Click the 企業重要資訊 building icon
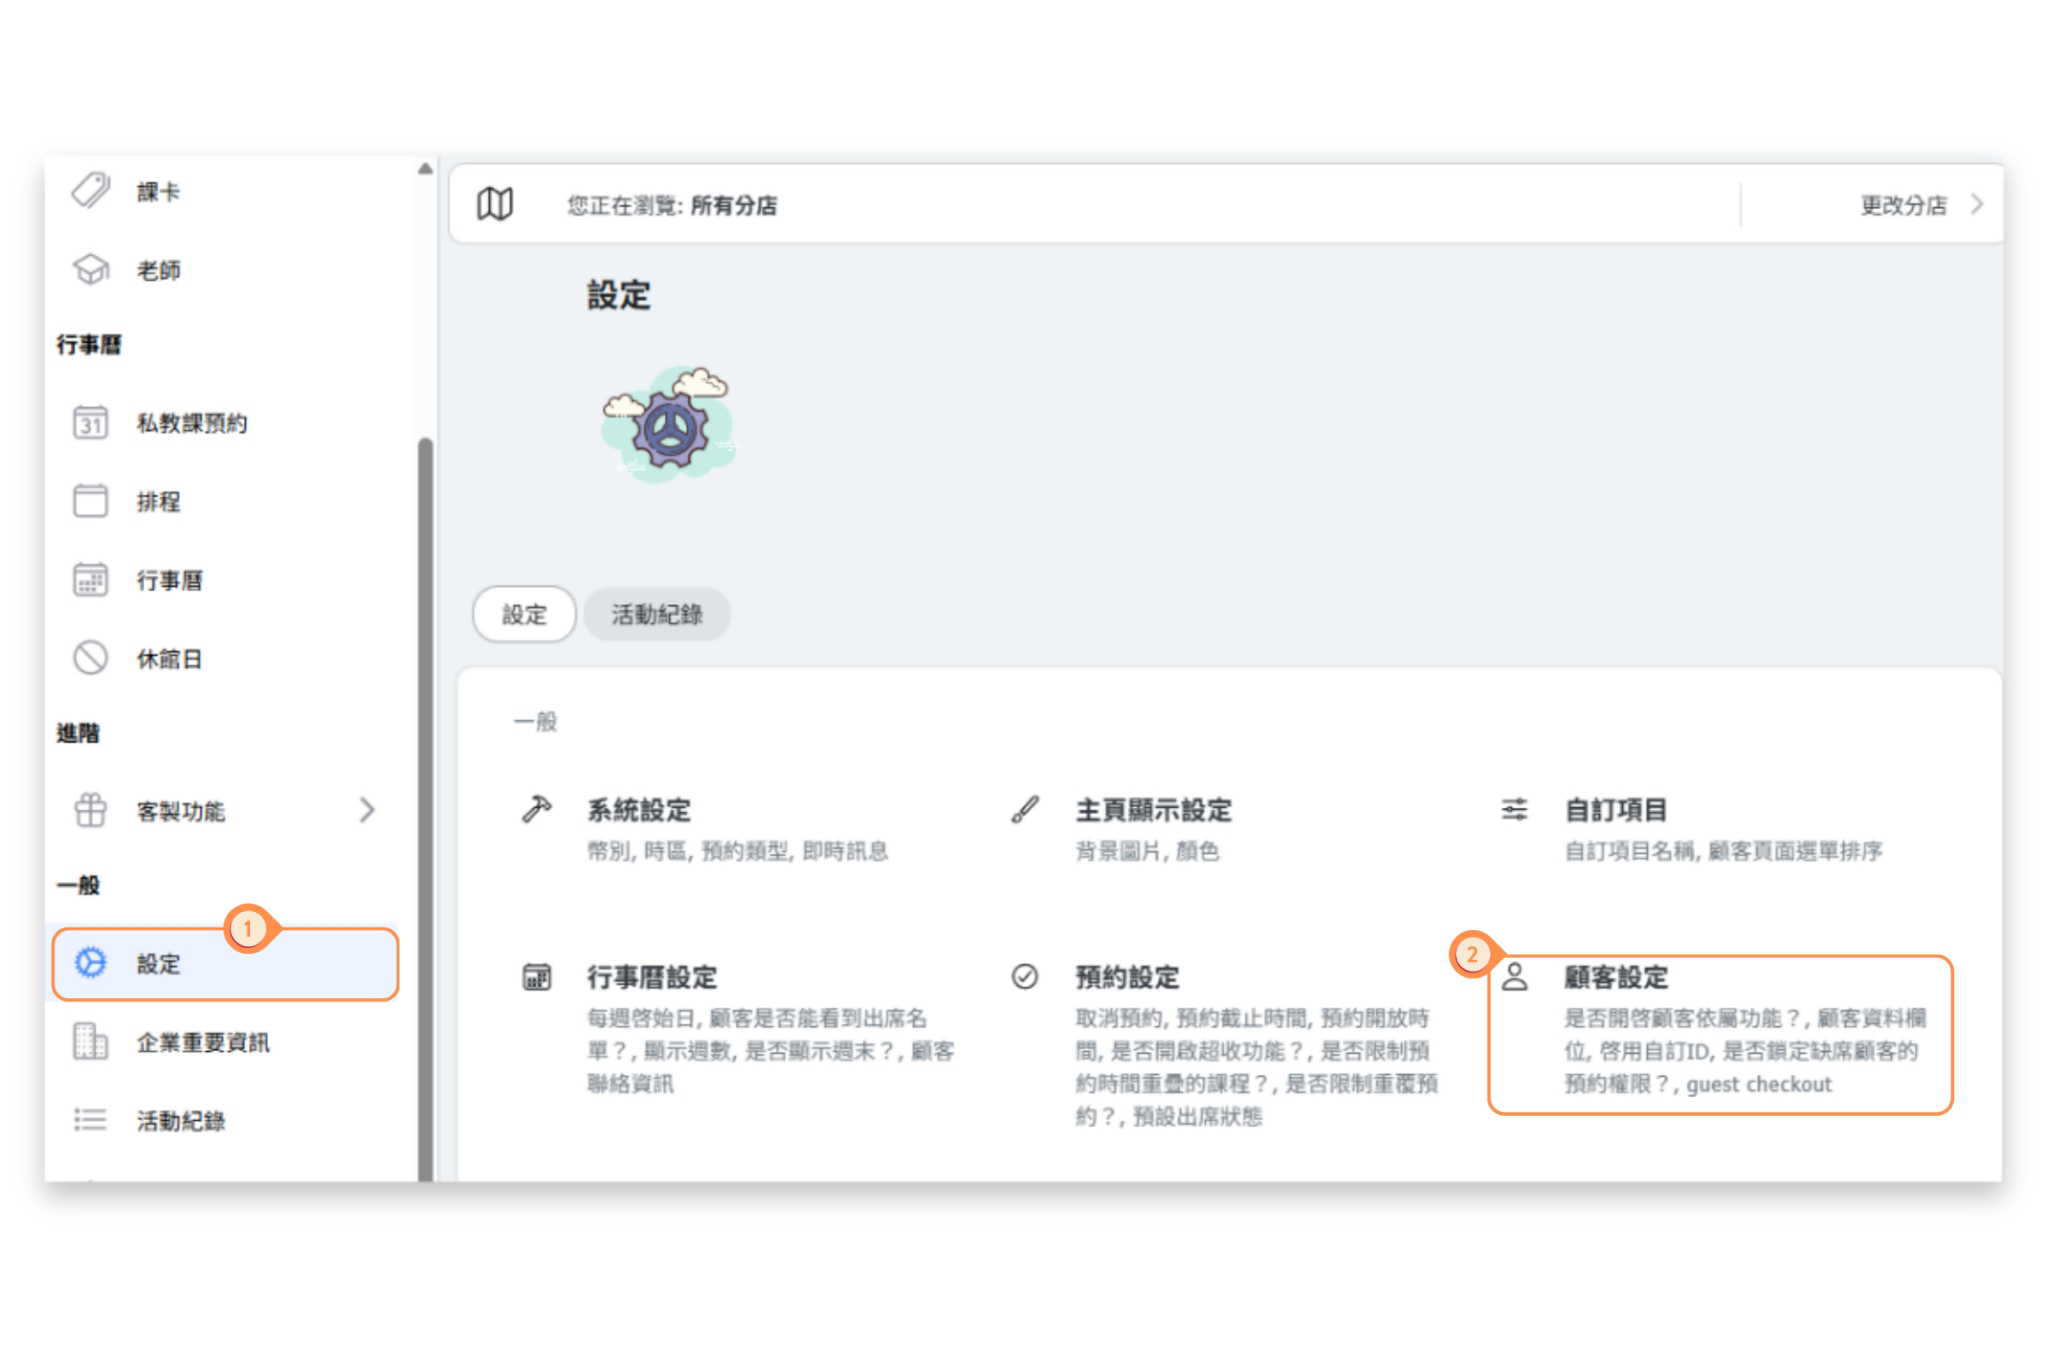The height and width of the screenshot is (1365, 2048). (90, 1041)
